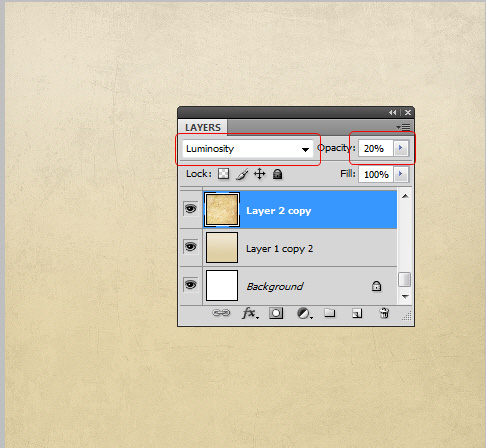Click the Opacity 20% value field
The height and width of the screenshot is (448, 486).
click(376, 148)
